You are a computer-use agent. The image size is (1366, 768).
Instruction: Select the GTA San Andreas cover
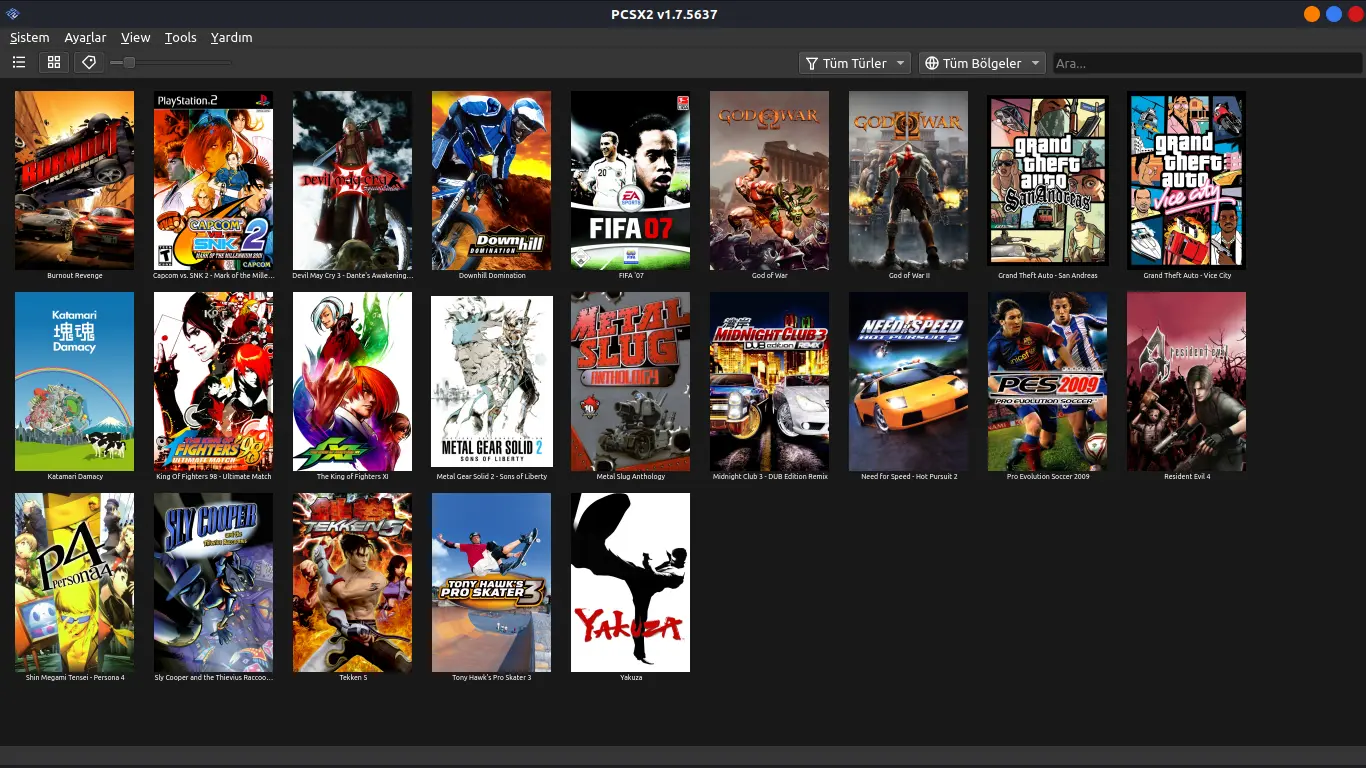pos(1047,180)
